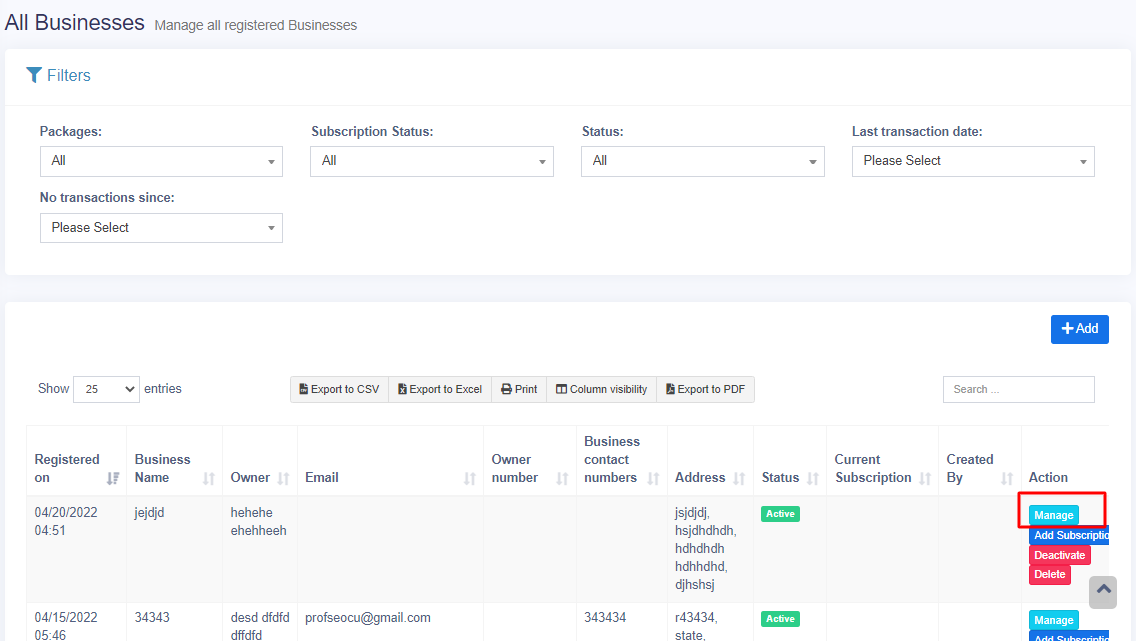Add a new business
Screen dimensions: 1136x641
point(1079,329)
